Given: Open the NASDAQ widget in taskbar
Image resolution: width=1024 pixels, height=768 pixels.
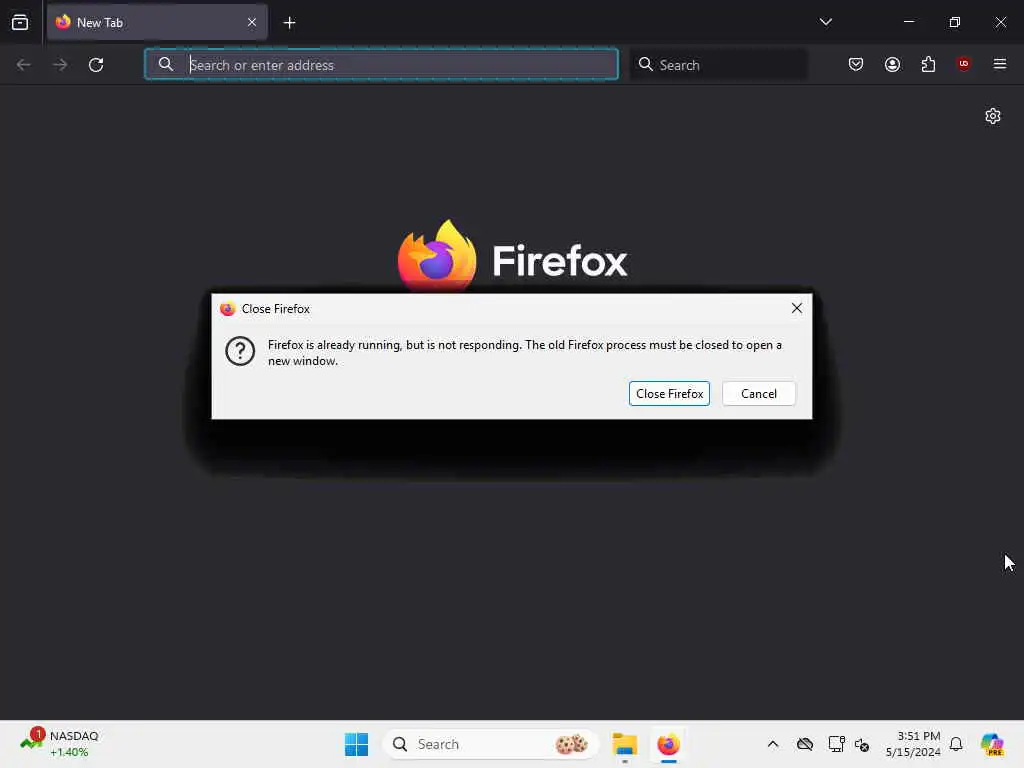Looking at the screenshot, I should pyautogui.click(x=60, y=744).
